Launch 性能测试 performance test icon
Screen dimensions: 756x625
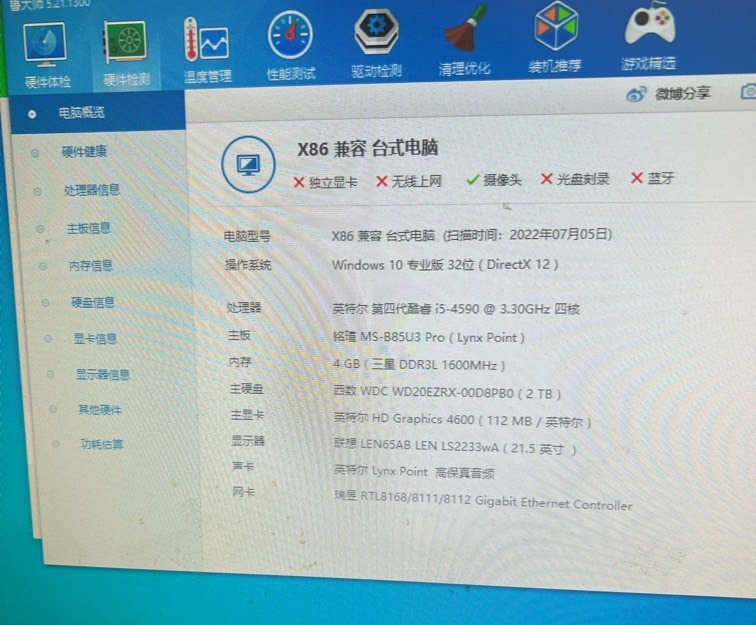[290, 36]
